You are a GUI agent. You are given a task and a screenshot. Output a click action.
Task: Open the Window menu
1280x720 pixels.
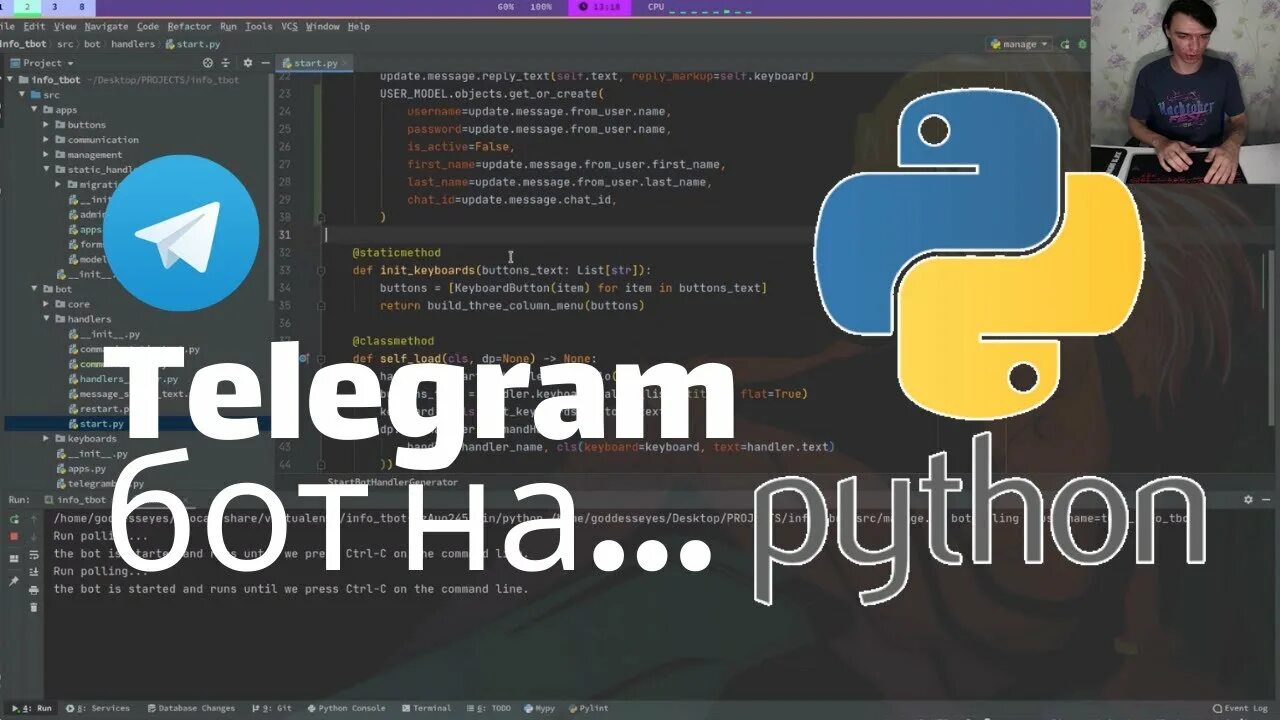pyautogui.click(x=322, y=26)
